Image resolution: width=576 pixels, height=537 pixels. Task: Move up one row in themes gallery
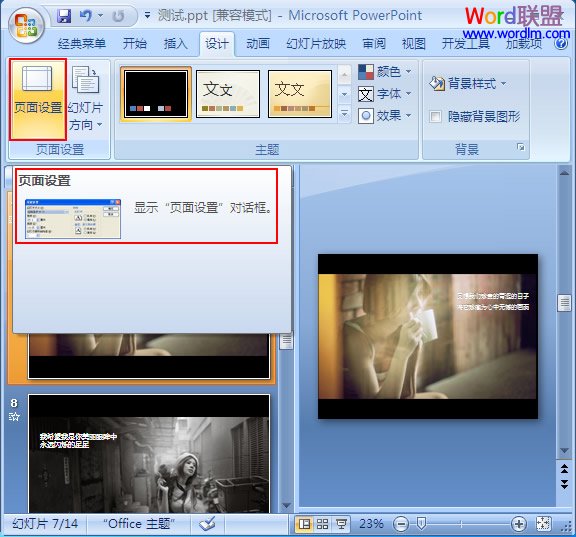344,75
